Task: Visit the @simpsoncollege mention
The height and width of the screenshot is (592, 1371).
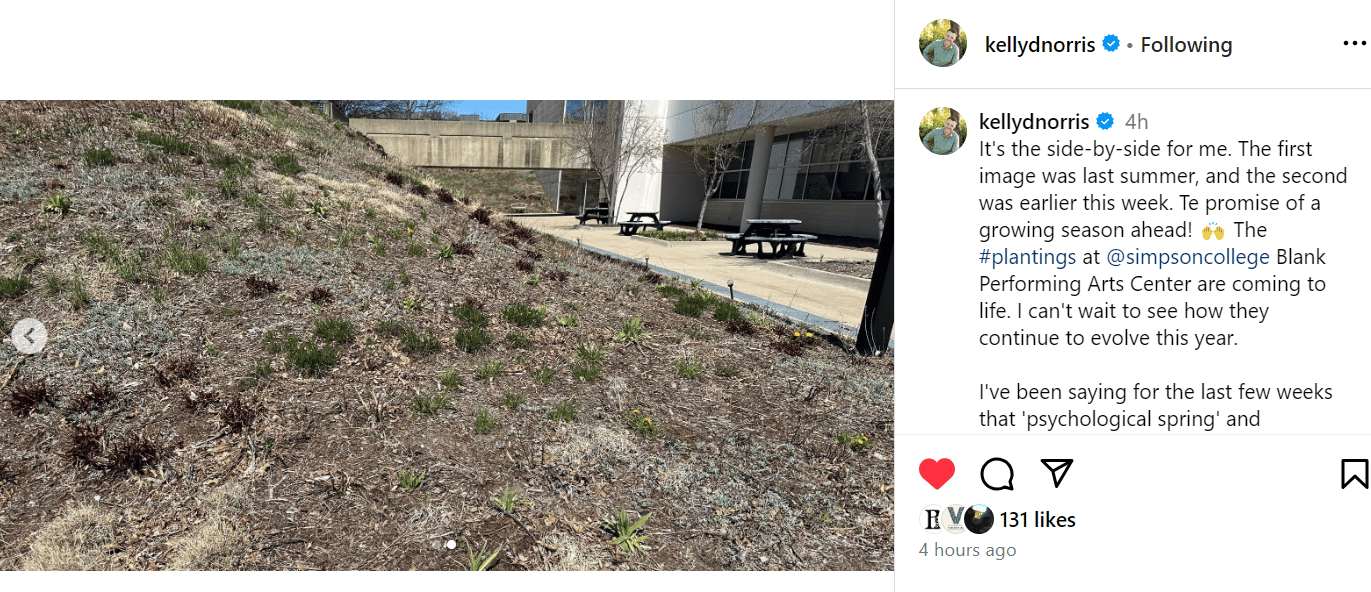Action: (x=1189, y=257)
